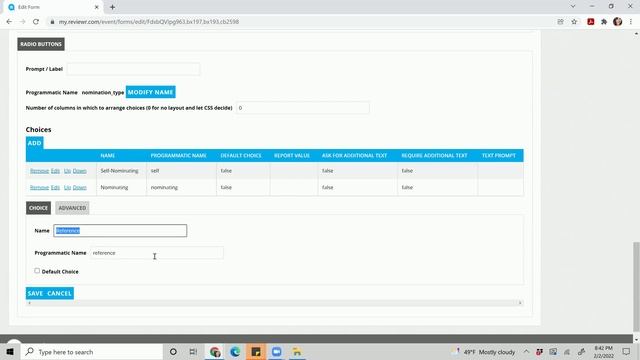Image resolution: width=640 pixels, height=360 pixels.
Task: Click the taskbar search box
Action: click(x=91, y=351)
